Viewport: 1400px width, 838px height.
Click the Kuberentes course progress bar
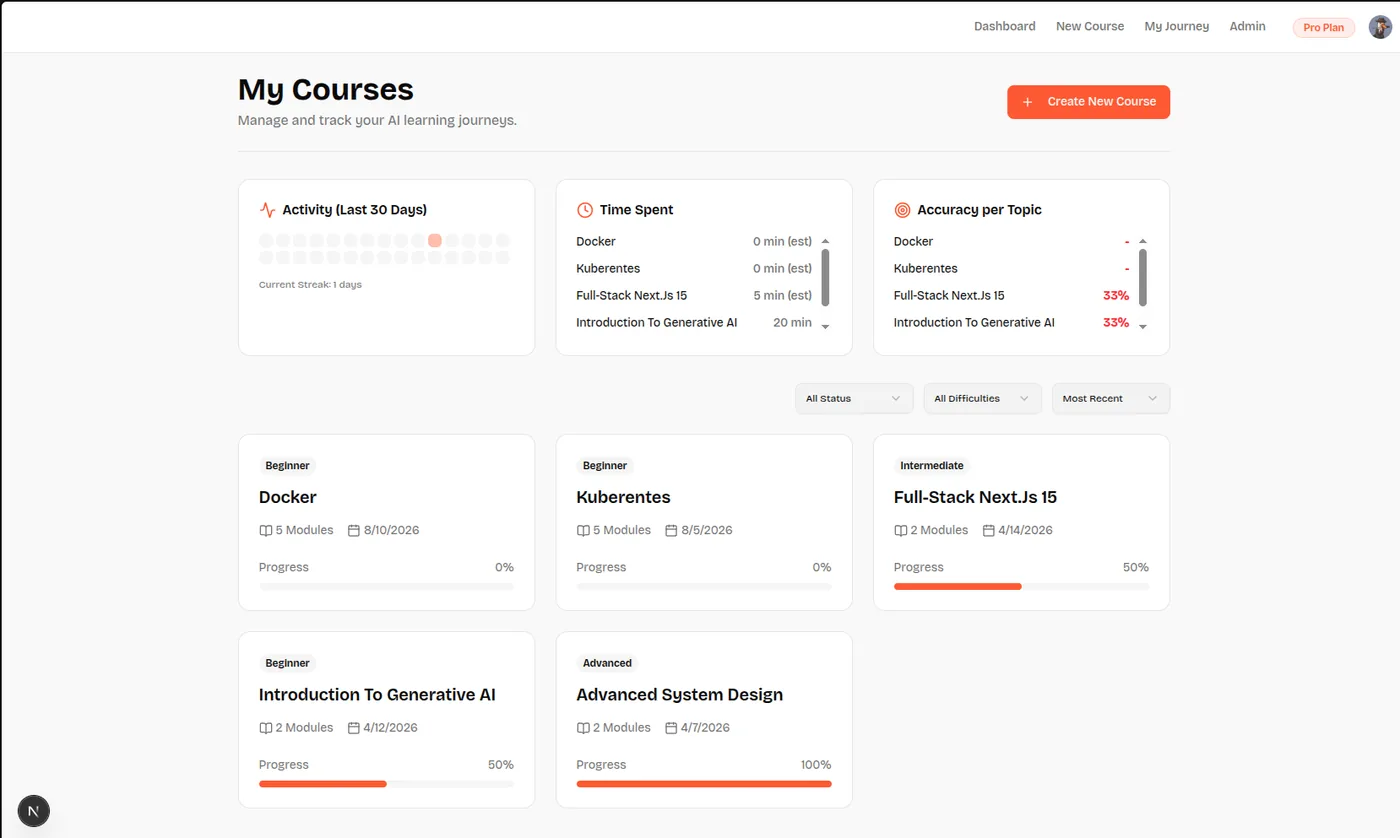[704, 587]
